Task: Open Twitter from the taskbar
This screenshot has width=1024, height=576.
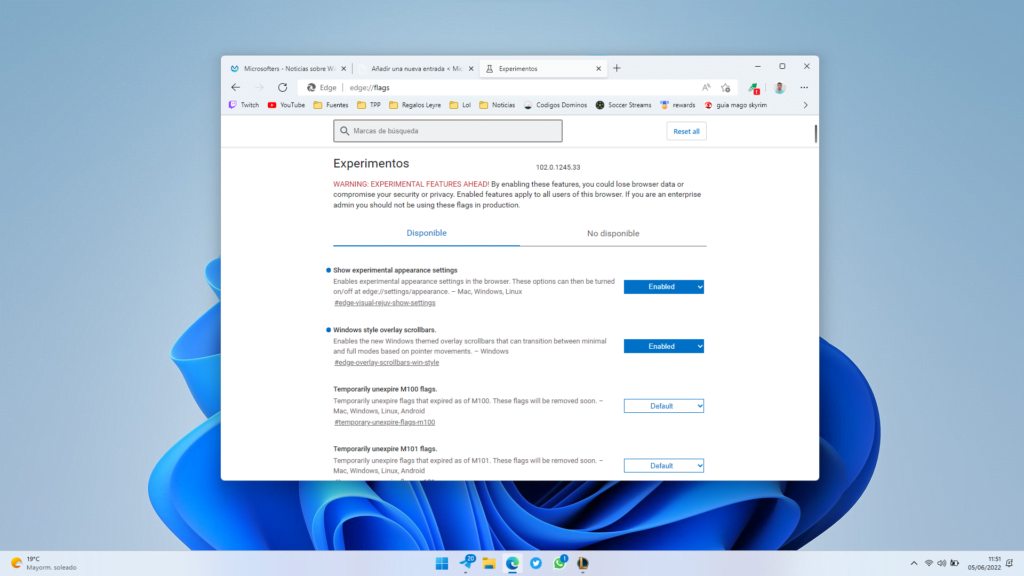Action: coord(535,564)
